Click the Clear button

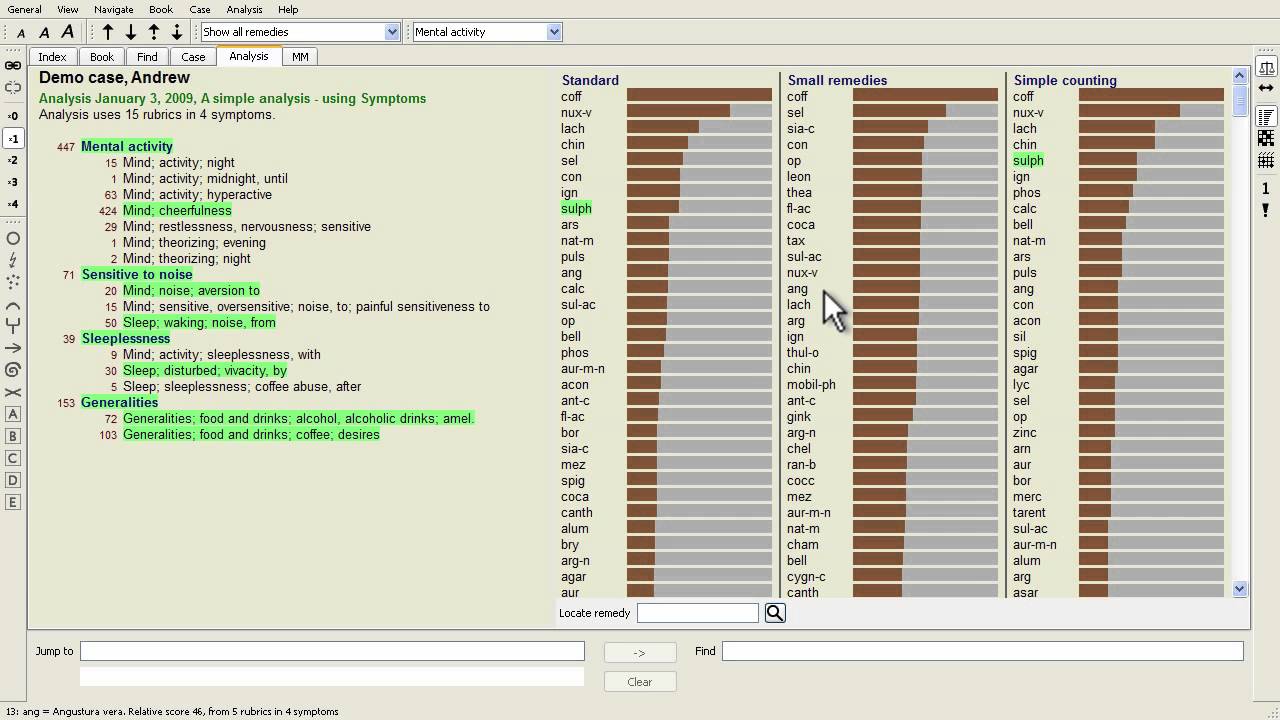click(x=640, y=682)
